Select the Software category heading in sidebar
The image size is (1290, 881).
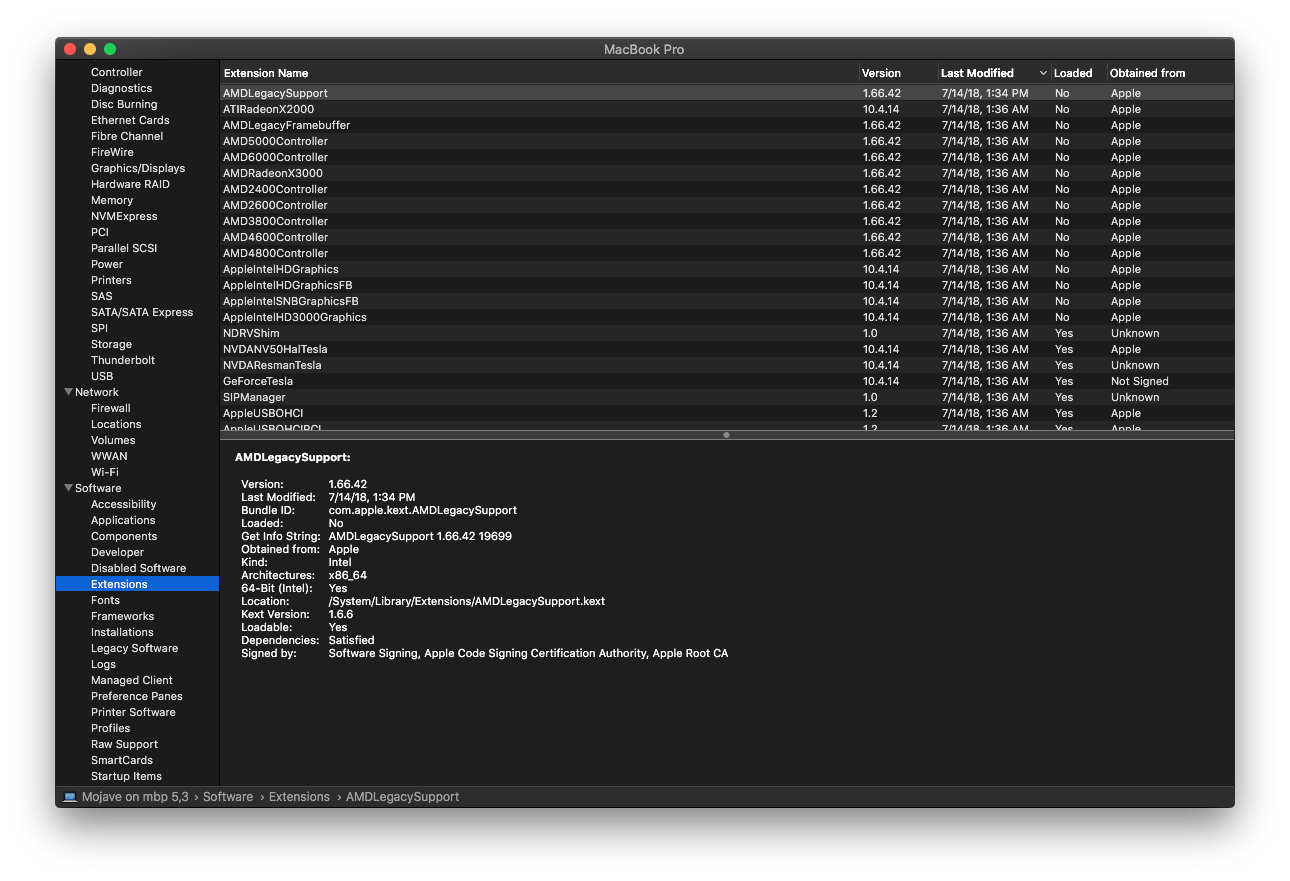[x=98, y=488]
